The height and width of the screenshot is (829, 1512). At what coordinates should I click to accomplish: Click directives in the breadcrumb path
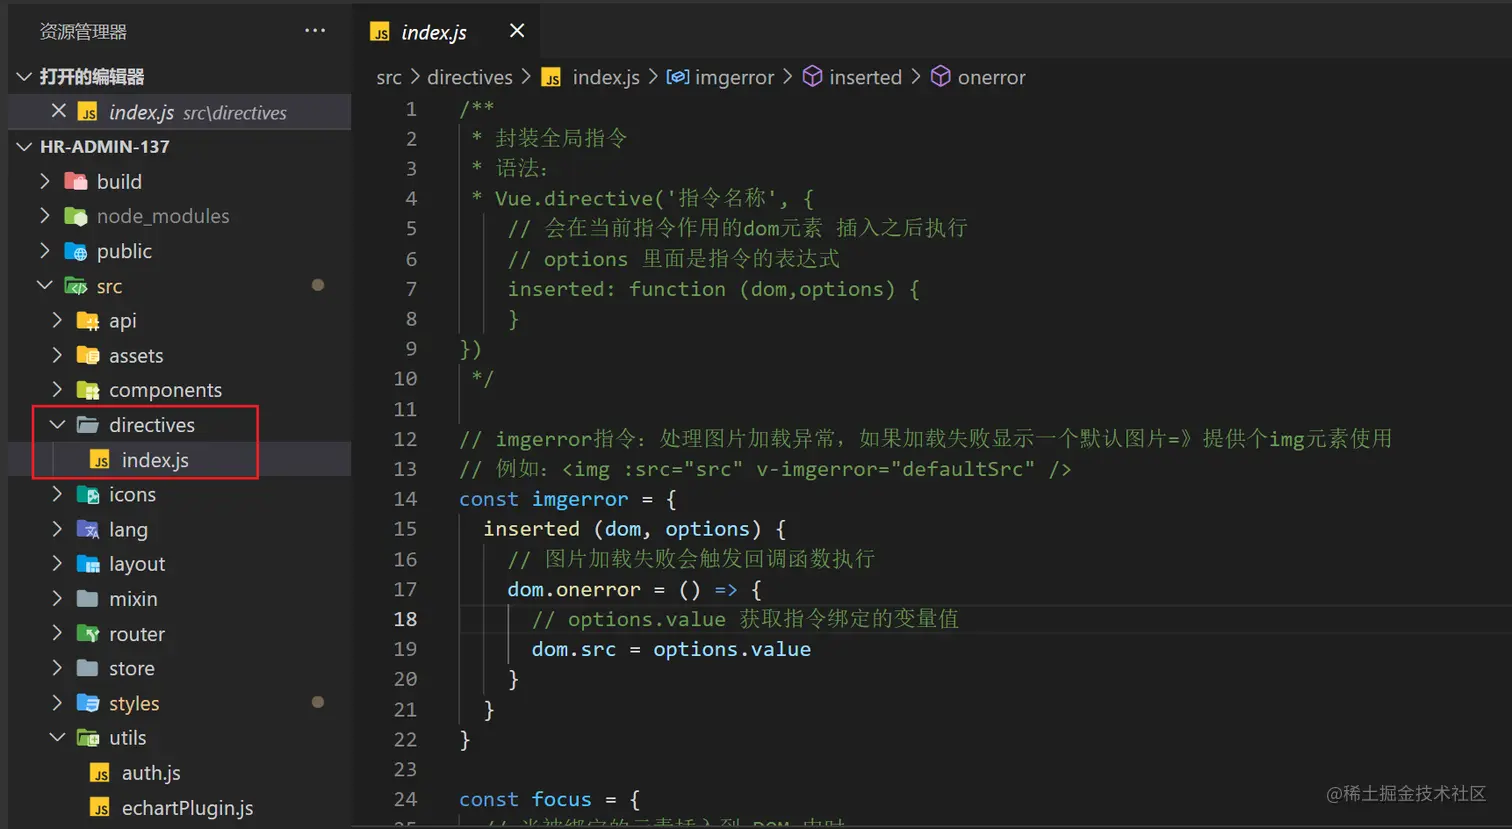click(x=469, y=77)
